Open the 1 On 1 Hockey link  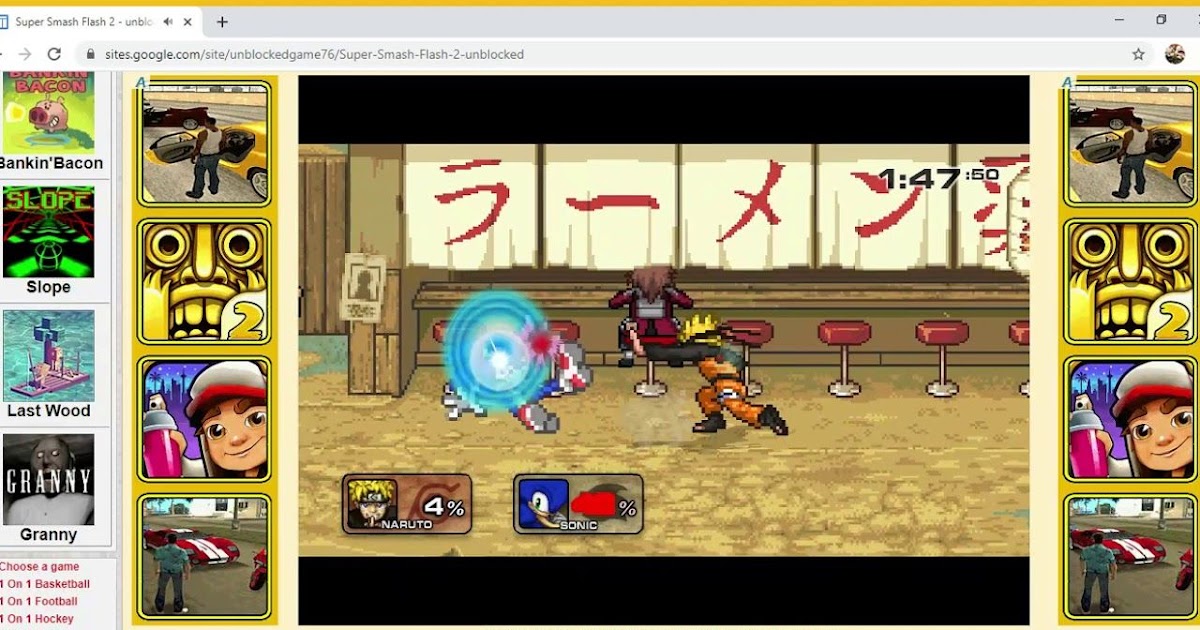tap(37, 619)
